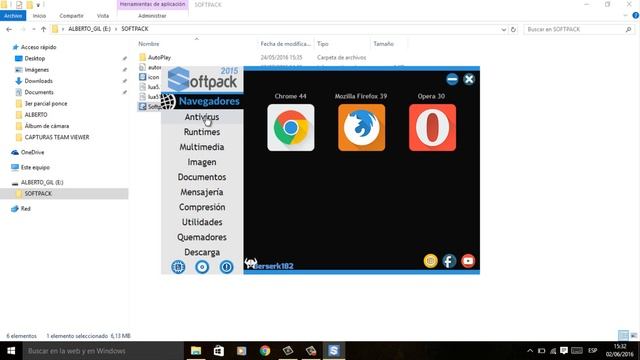
Task: Click the yellow round icon next to Facebook
Action: coord(430,261)
